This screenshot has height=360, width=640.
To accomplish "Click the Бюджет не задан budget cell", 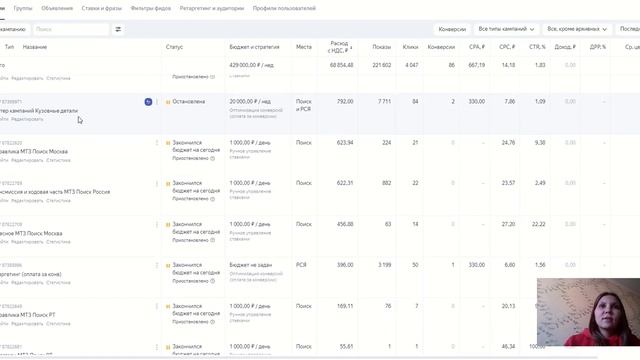I will (x=251, y=265).
